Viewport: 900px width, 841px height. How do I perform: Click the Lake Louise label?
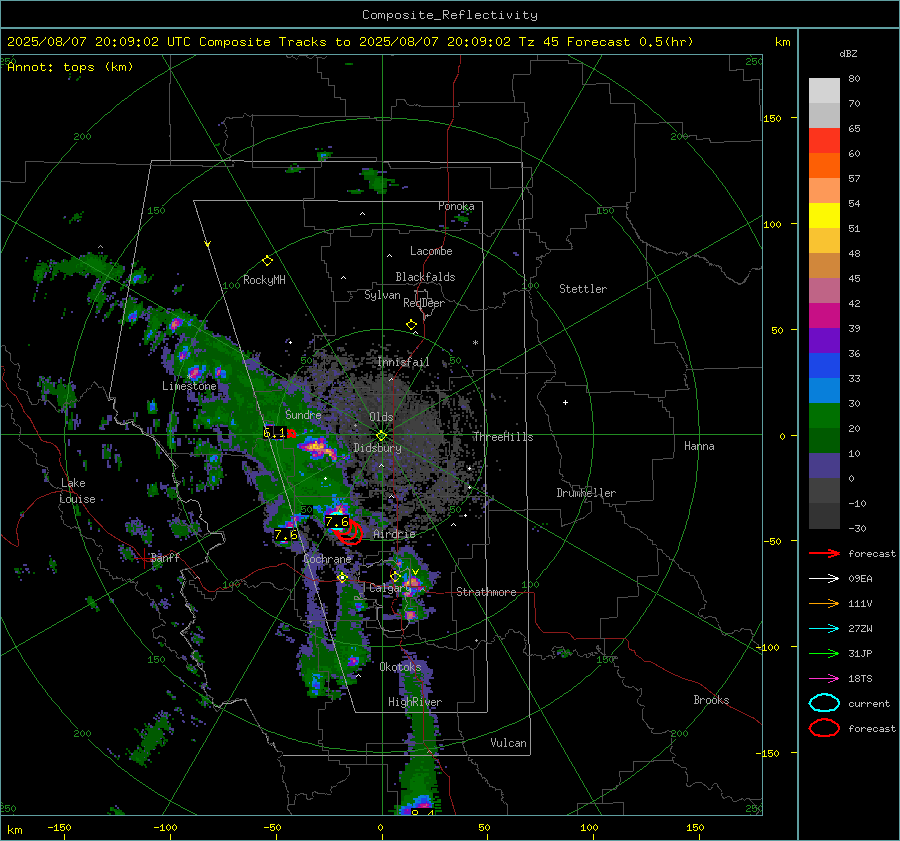77,491
